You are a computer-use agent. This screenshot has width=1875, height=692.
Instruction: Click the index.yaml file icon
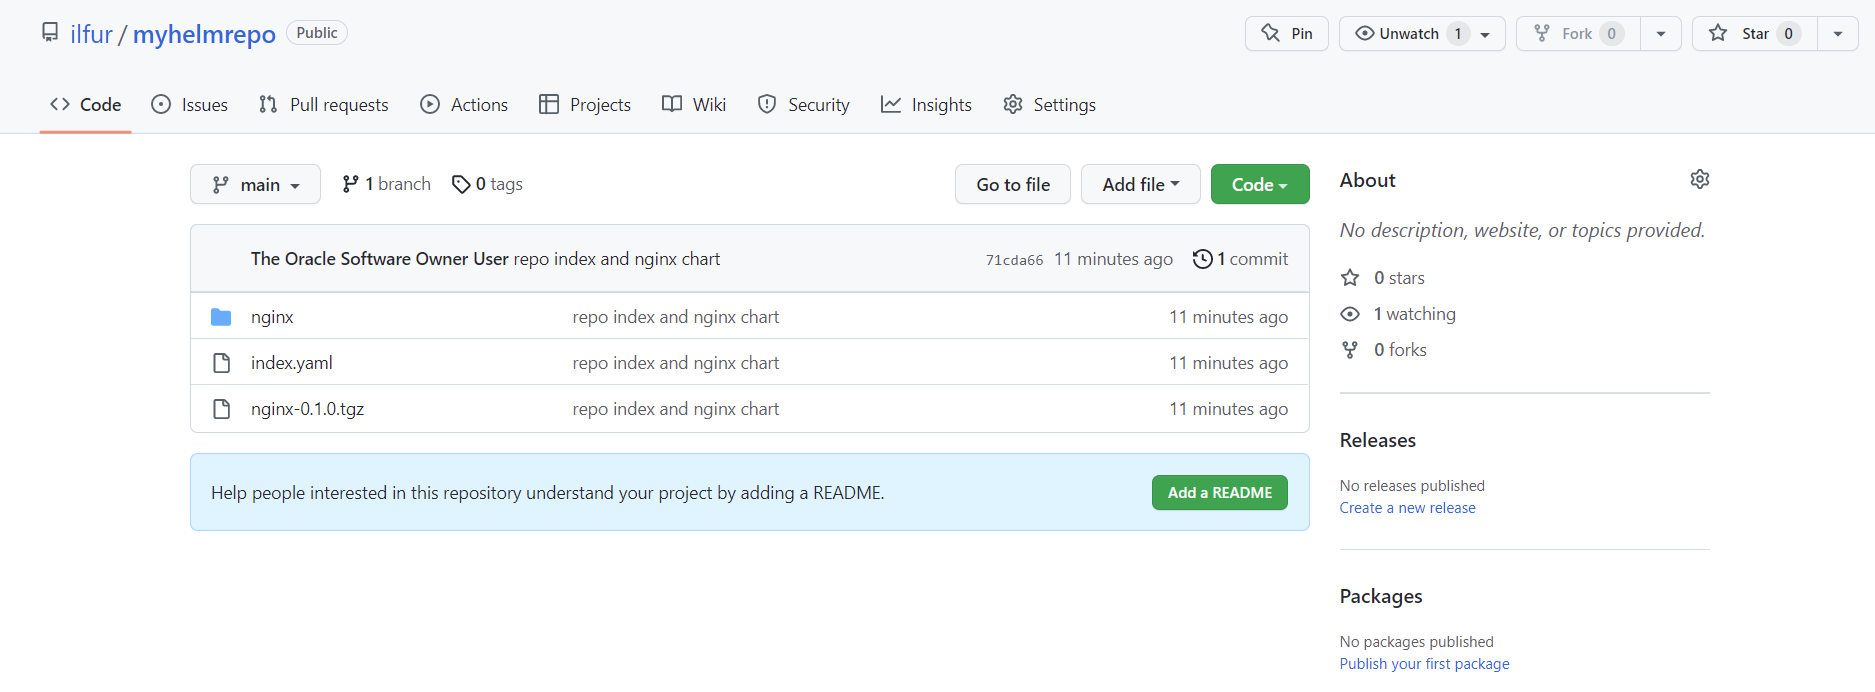(x=221, y=363)
